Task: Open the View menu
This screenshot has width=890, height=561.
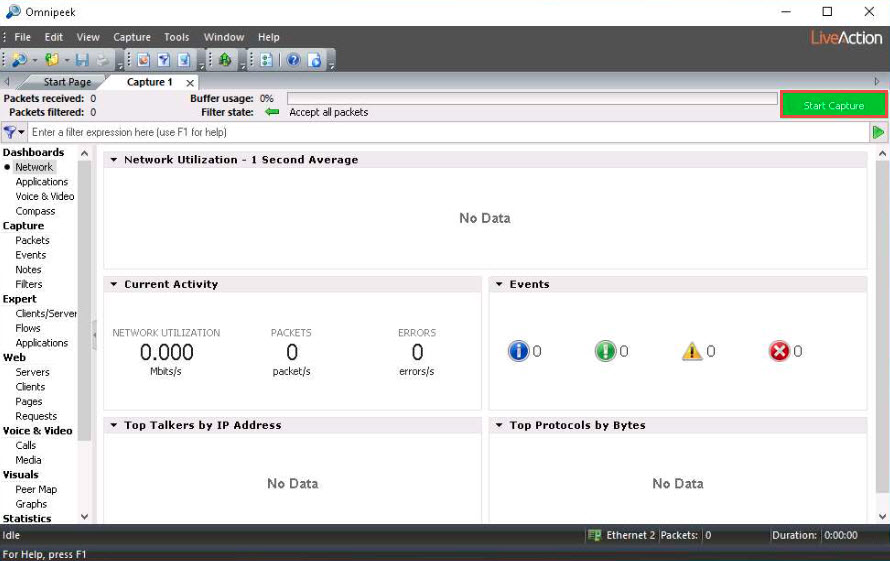Action: coord(88,37)
